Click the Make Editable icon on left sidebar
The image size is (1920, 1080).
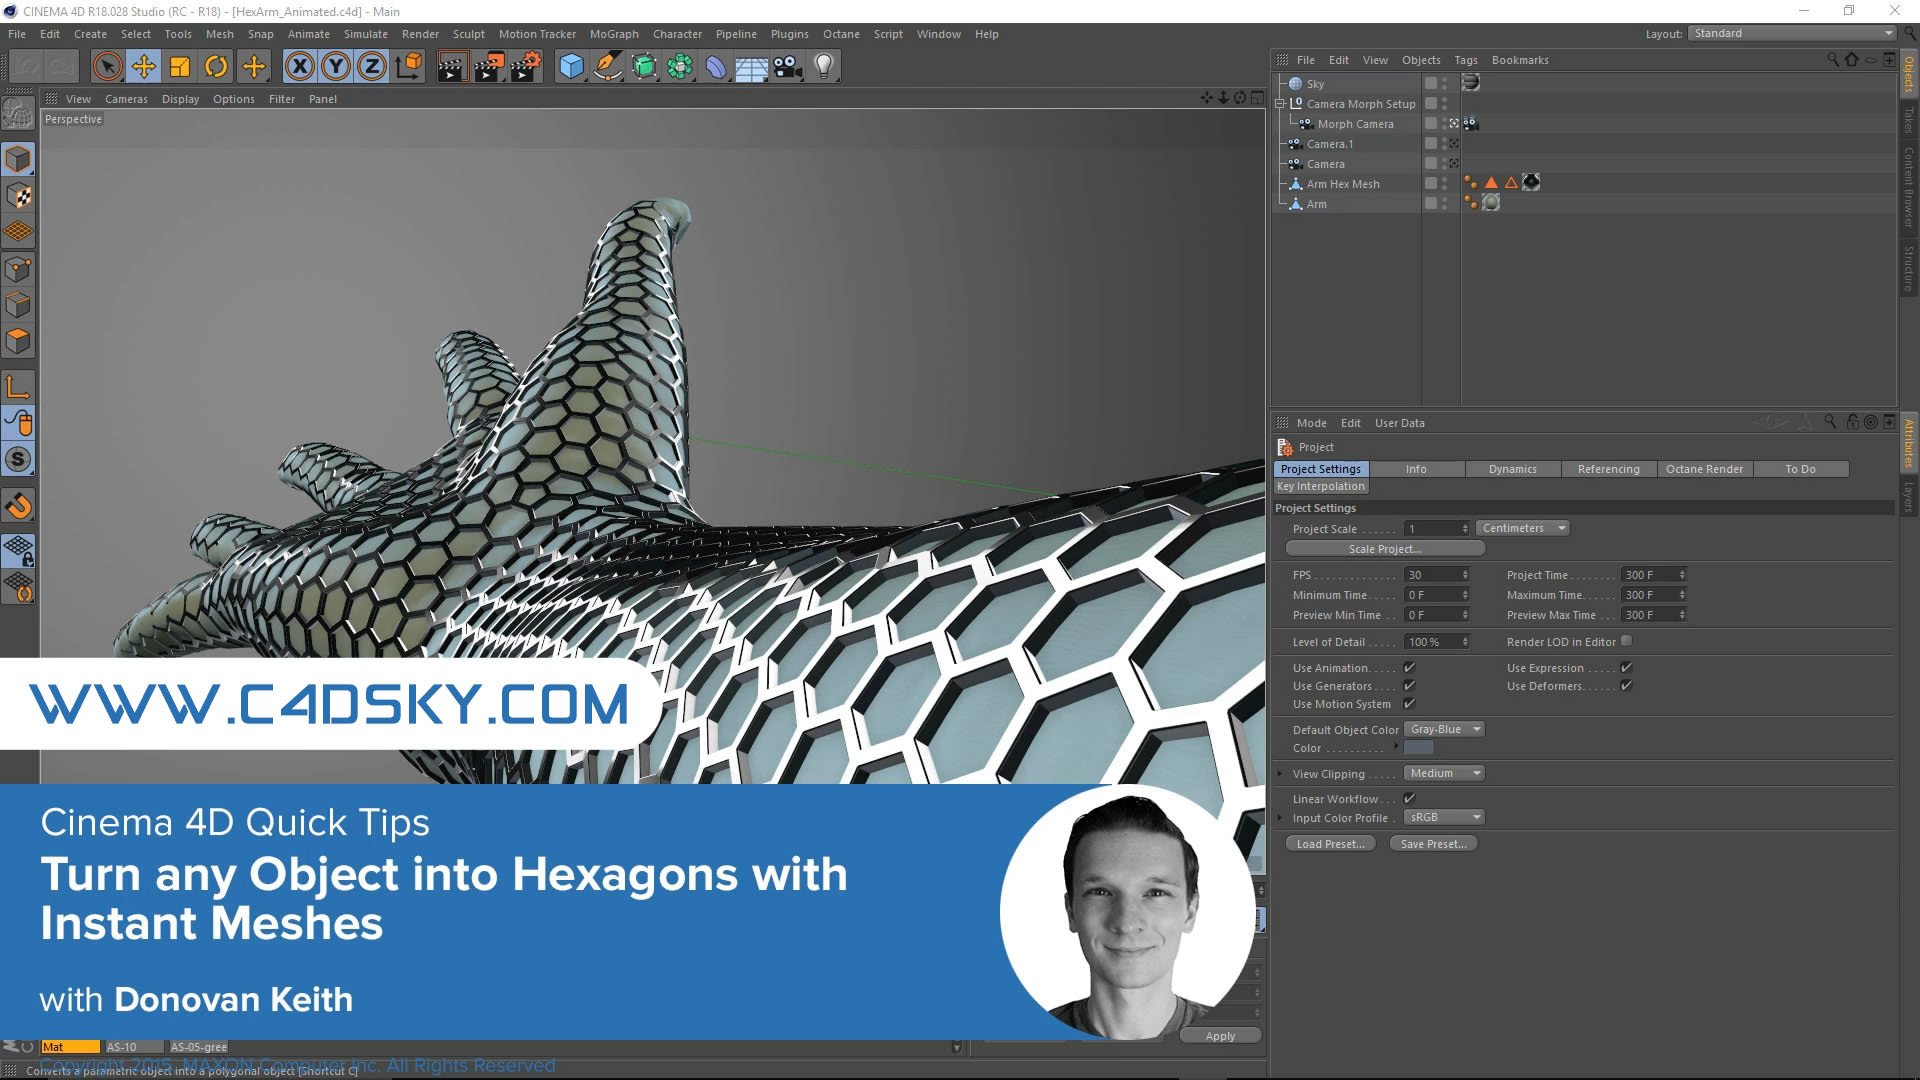[18, 159]
